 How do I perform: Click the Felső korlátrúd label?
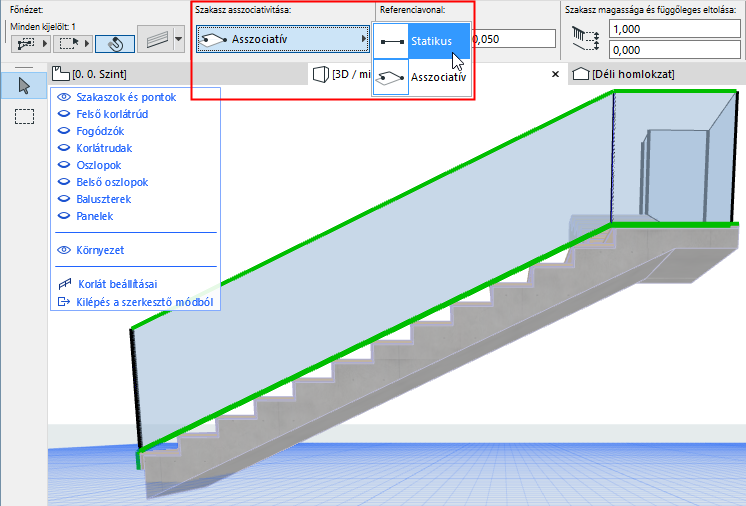pyautogui.click(x=112, y=114)
